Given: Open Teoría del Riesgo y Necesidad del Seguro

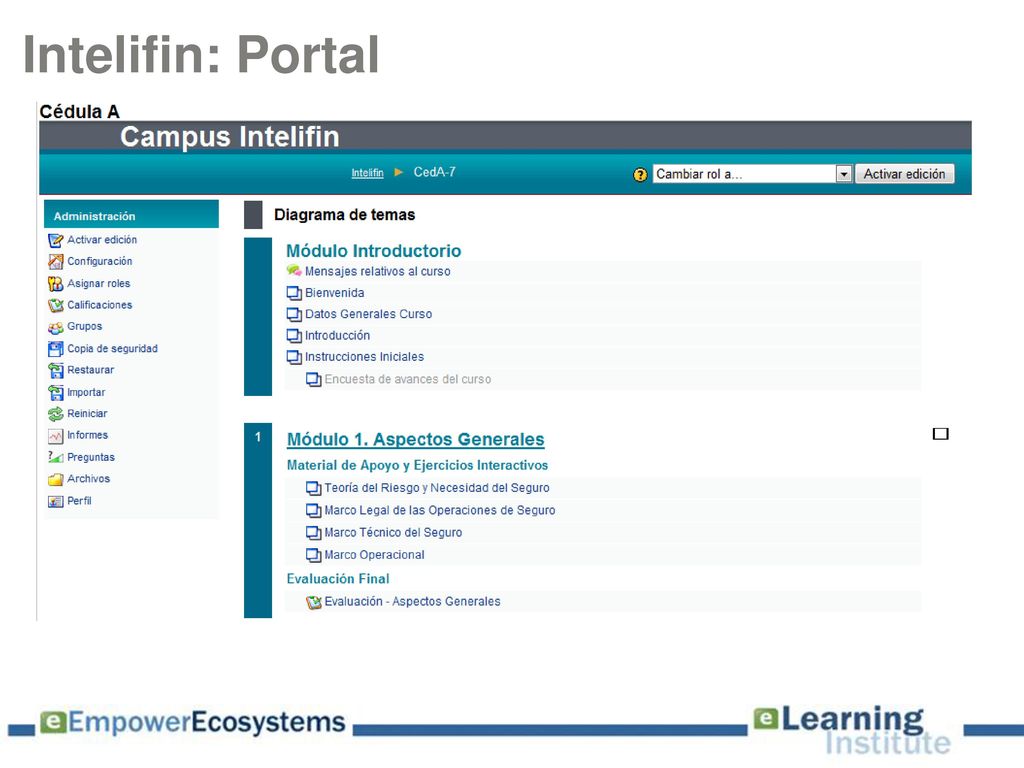Looking at the screenshot, I should 437,488.
